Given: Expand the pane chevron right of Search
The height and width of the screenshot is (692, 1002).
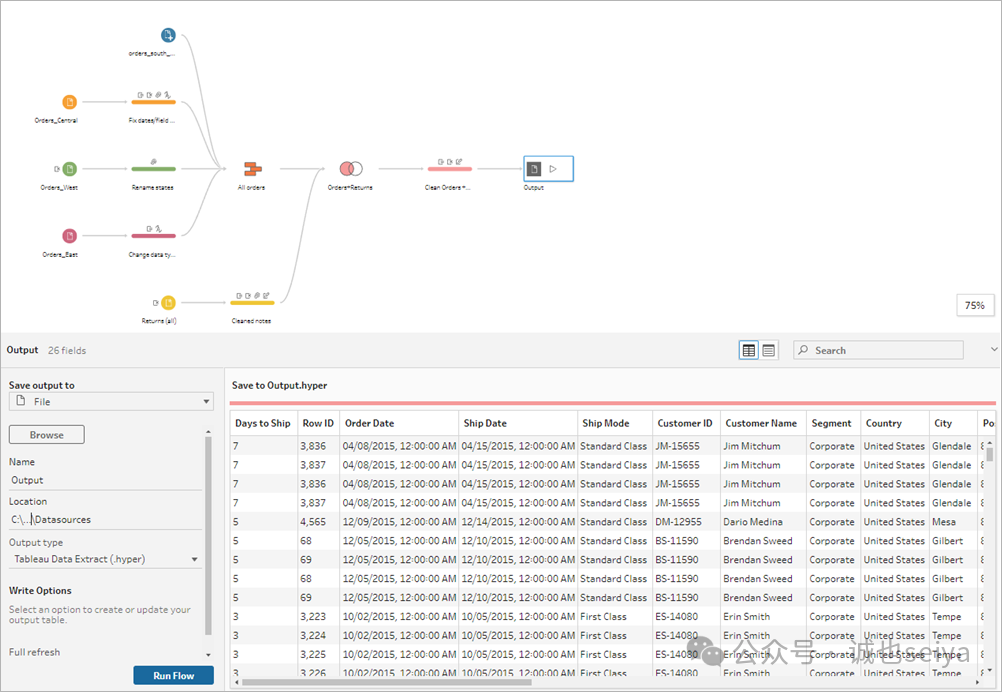Looking at the screenshot, I should tap(994, 350).
